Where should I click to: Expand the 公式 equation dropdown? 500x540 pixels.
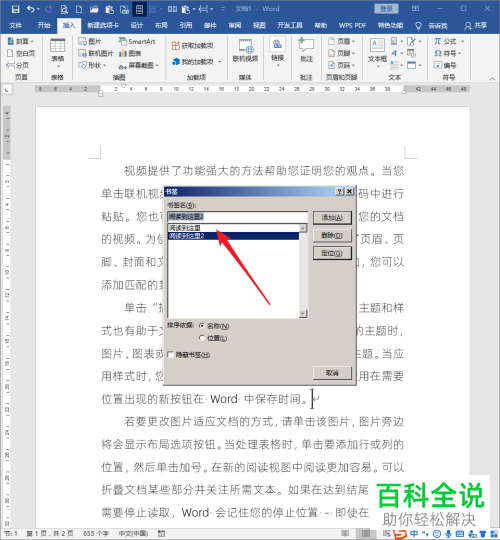pos(462,41)
